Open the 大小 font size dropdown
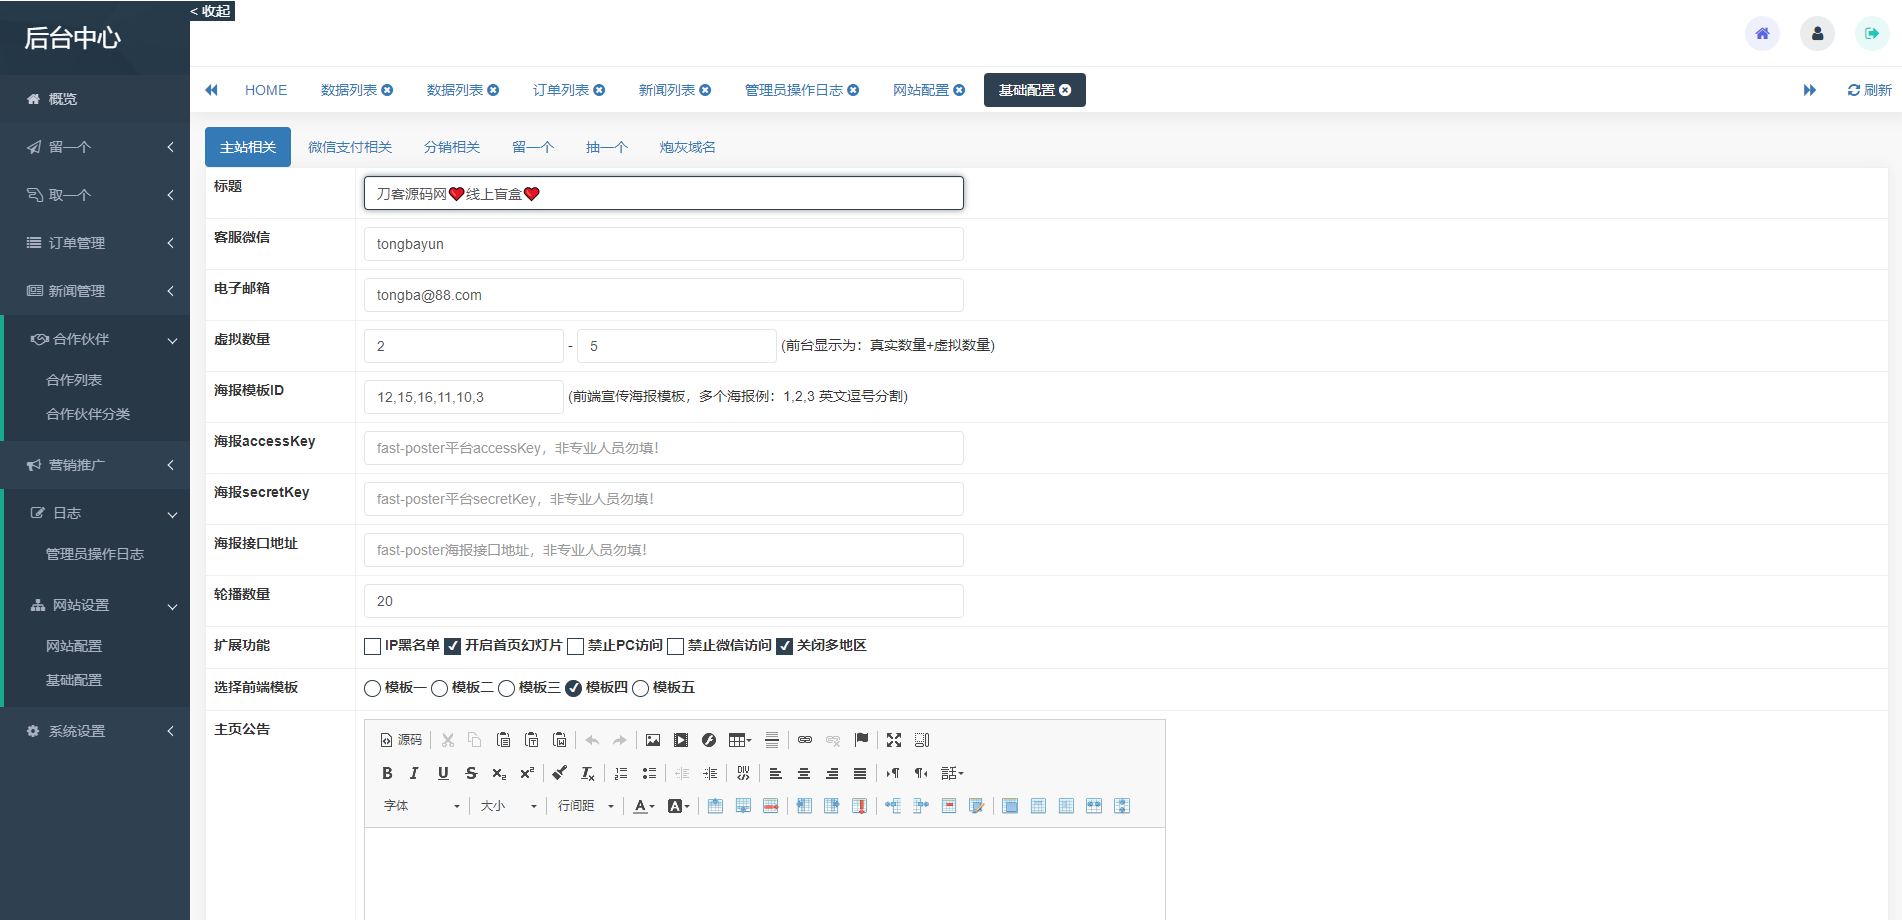The image size is (1902, 920). click(x=505, y=805)
